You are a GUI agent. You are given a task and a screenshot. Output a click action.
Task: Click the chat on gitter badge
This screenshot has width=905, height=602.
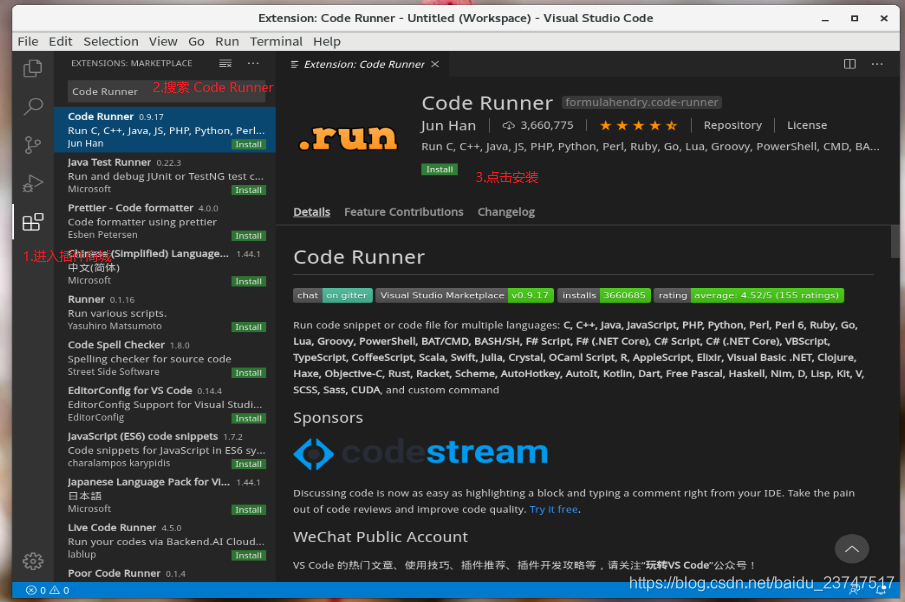tap(332, 295)
